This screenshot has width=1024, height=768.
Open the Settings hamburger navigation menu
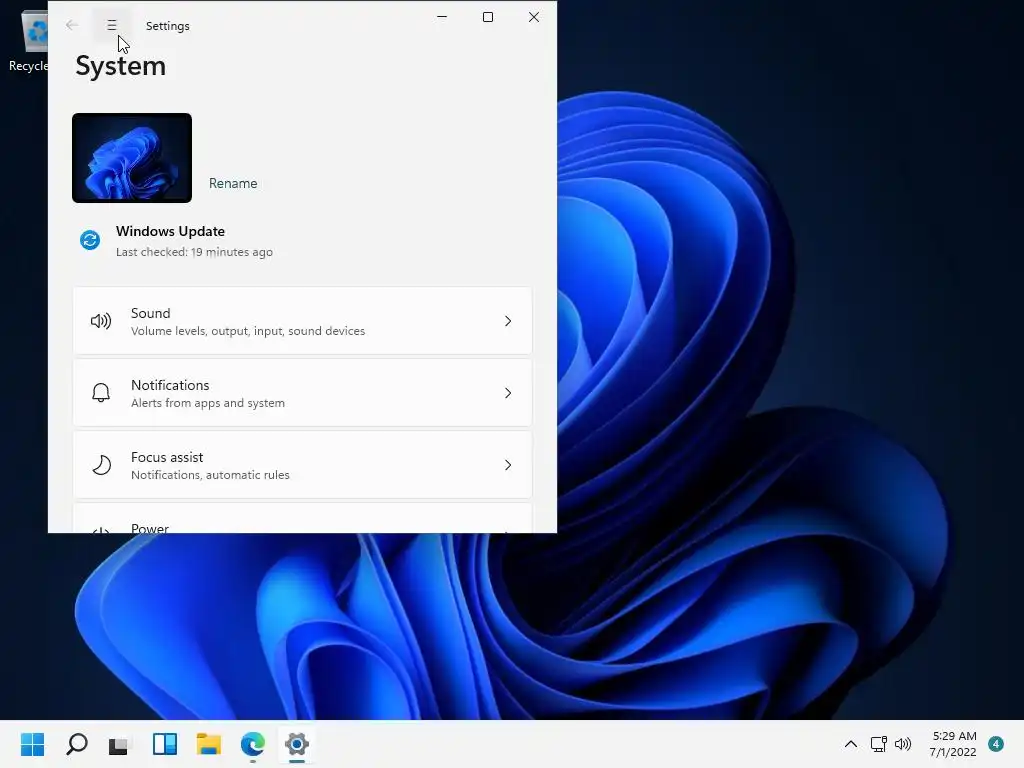(x=112, y=25)
